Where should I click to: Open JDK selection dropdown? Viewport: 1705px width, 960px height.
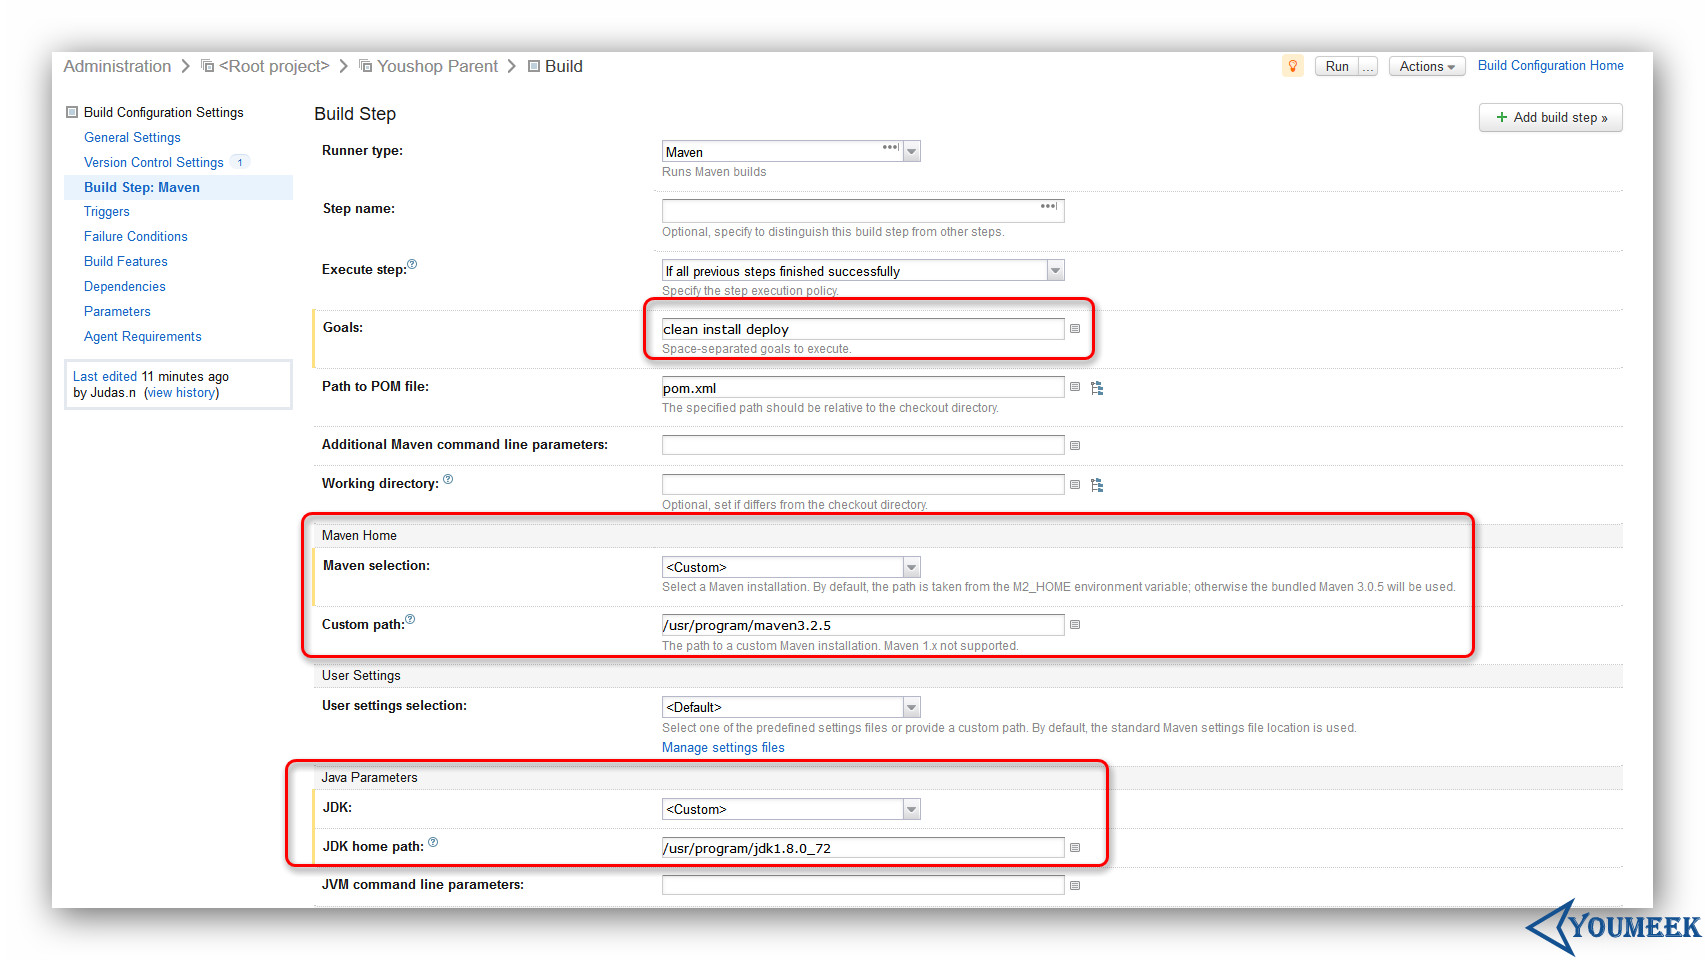[912, 809]
